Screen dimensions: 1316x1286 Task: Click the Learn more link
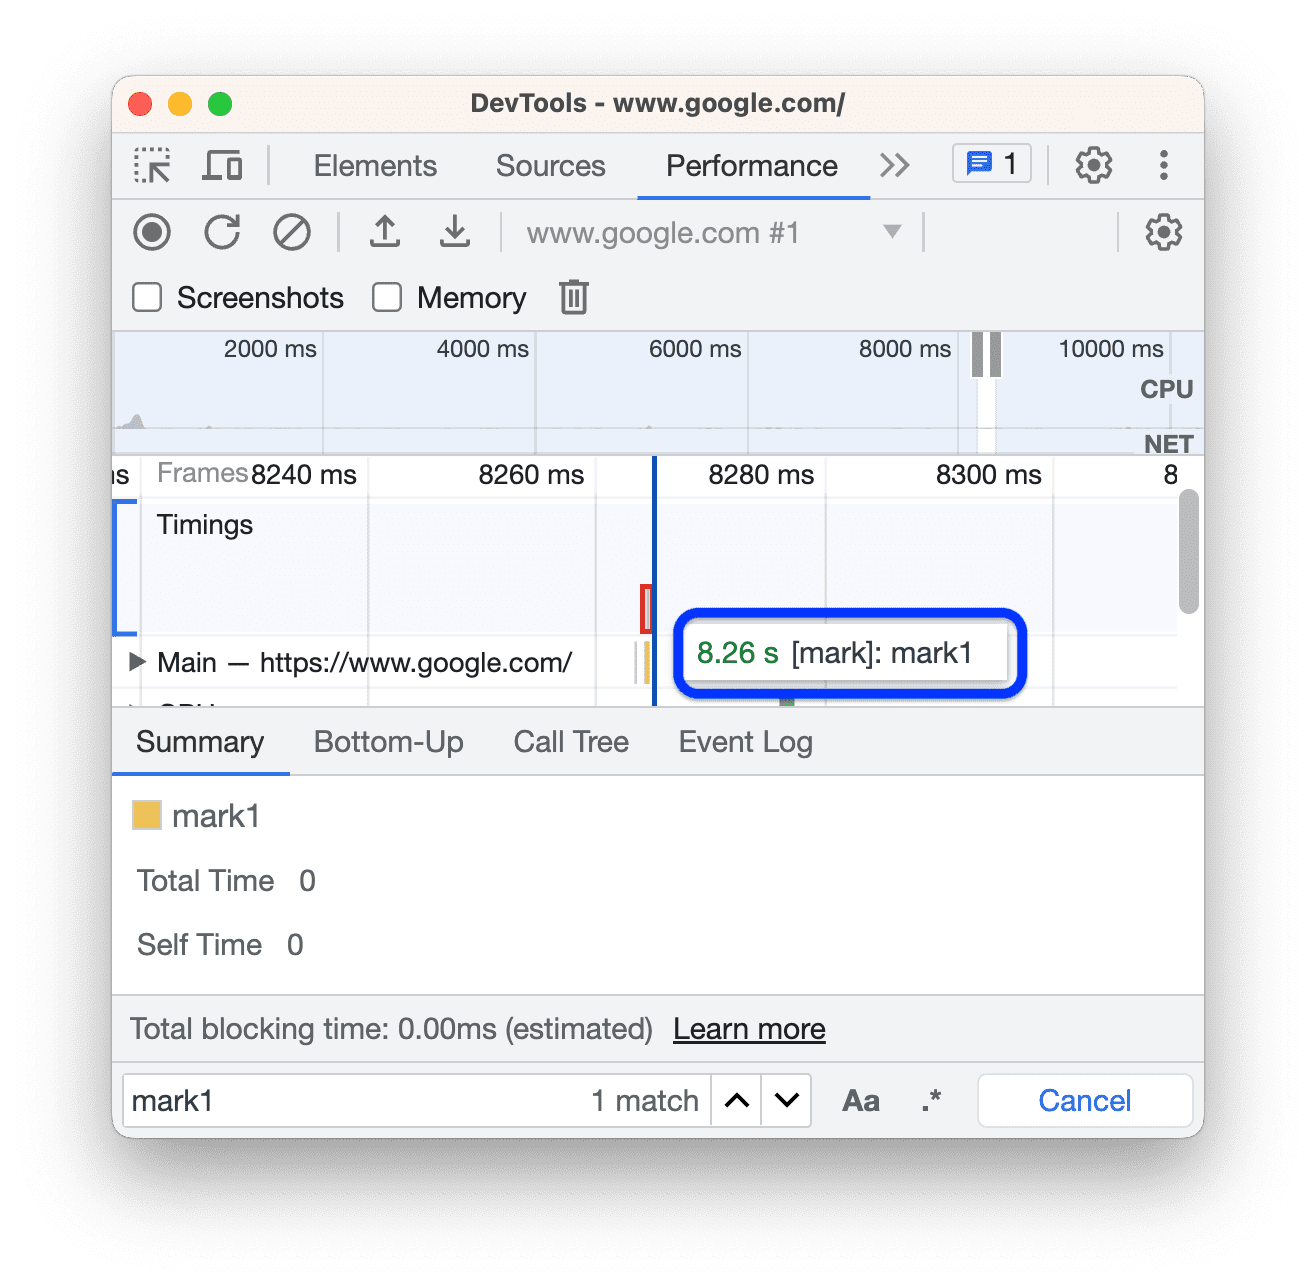point(748,1028)
